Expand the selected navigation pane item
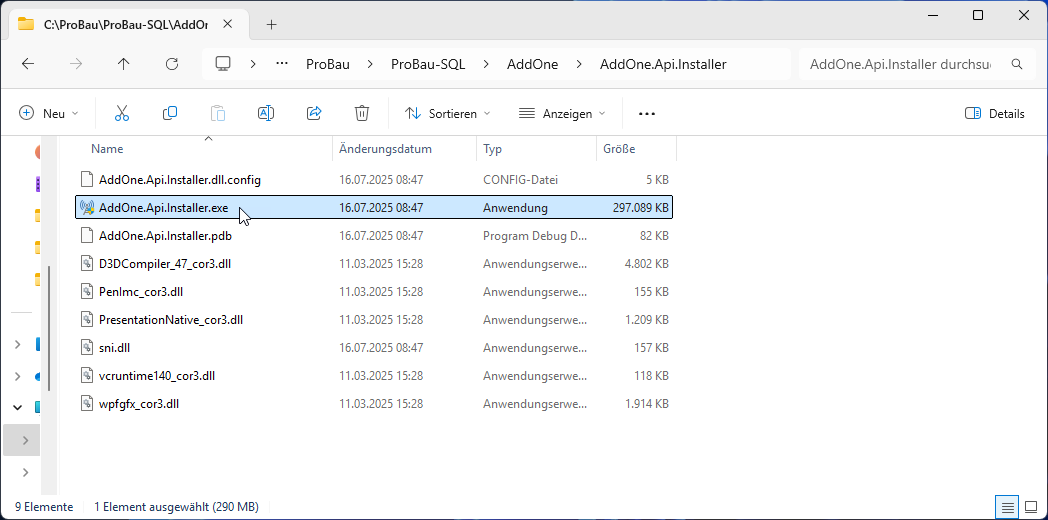1048x520 pixels. 25,440
